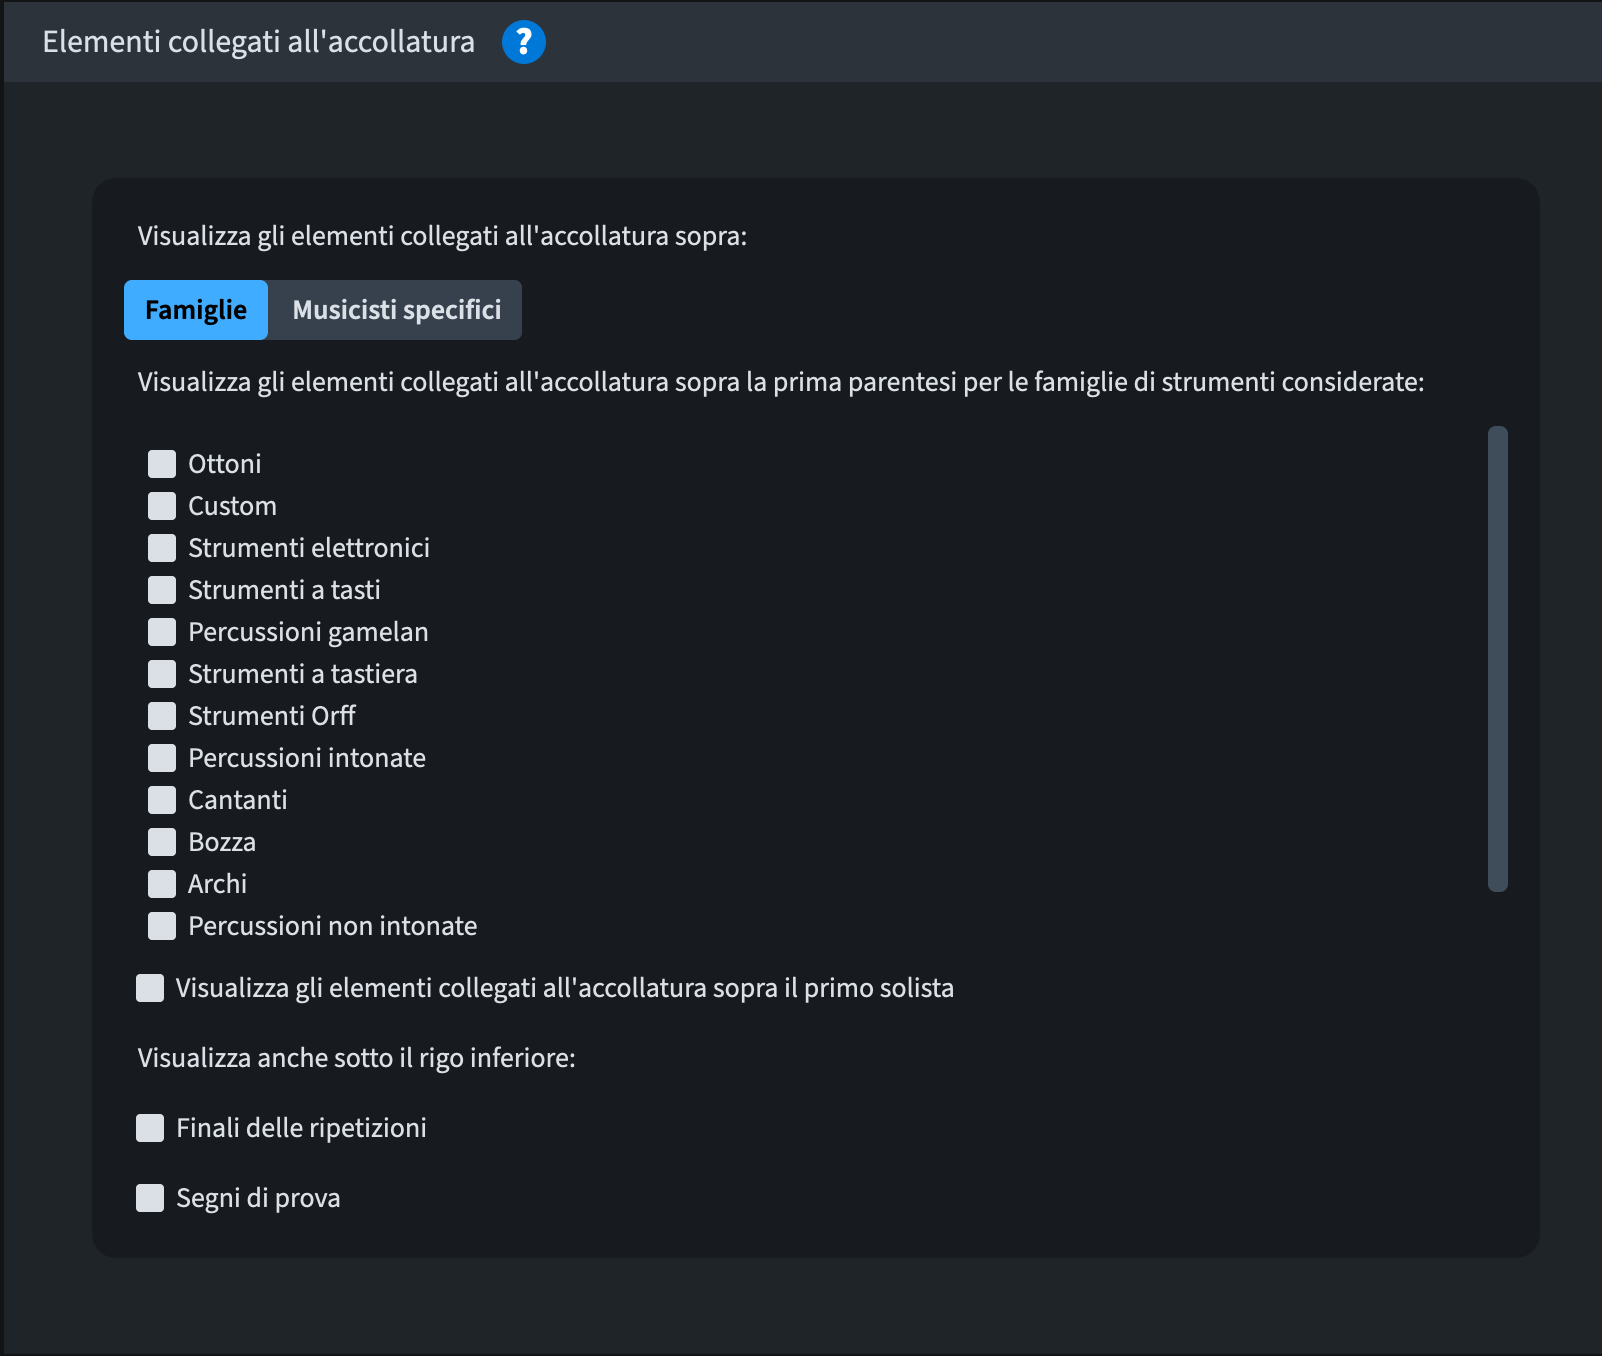The width and height of the screenshot is (1602, 1356).
Task: Check the Strumenti elettronici option
Action: 162,548
